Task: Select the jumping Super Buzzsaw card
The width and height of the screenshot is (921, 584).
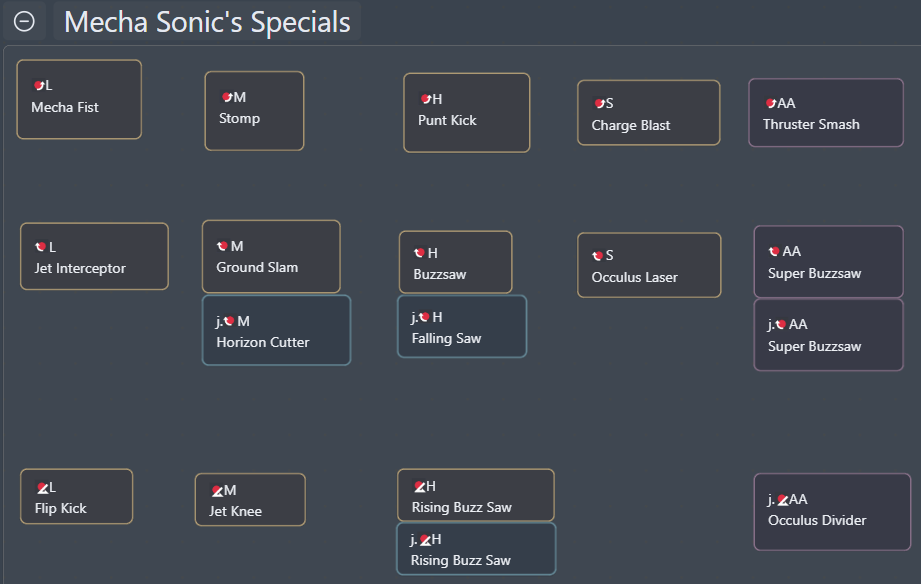Action: (829, 335)
